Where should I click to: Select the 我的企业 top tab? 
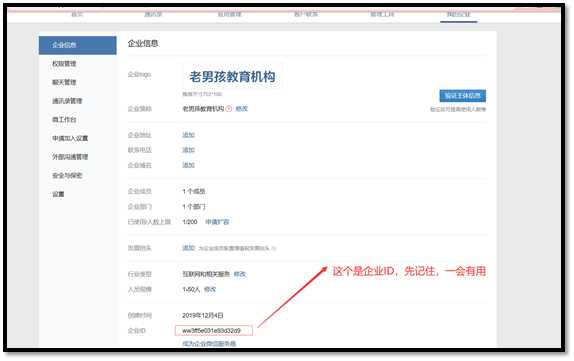coord(458,14)
